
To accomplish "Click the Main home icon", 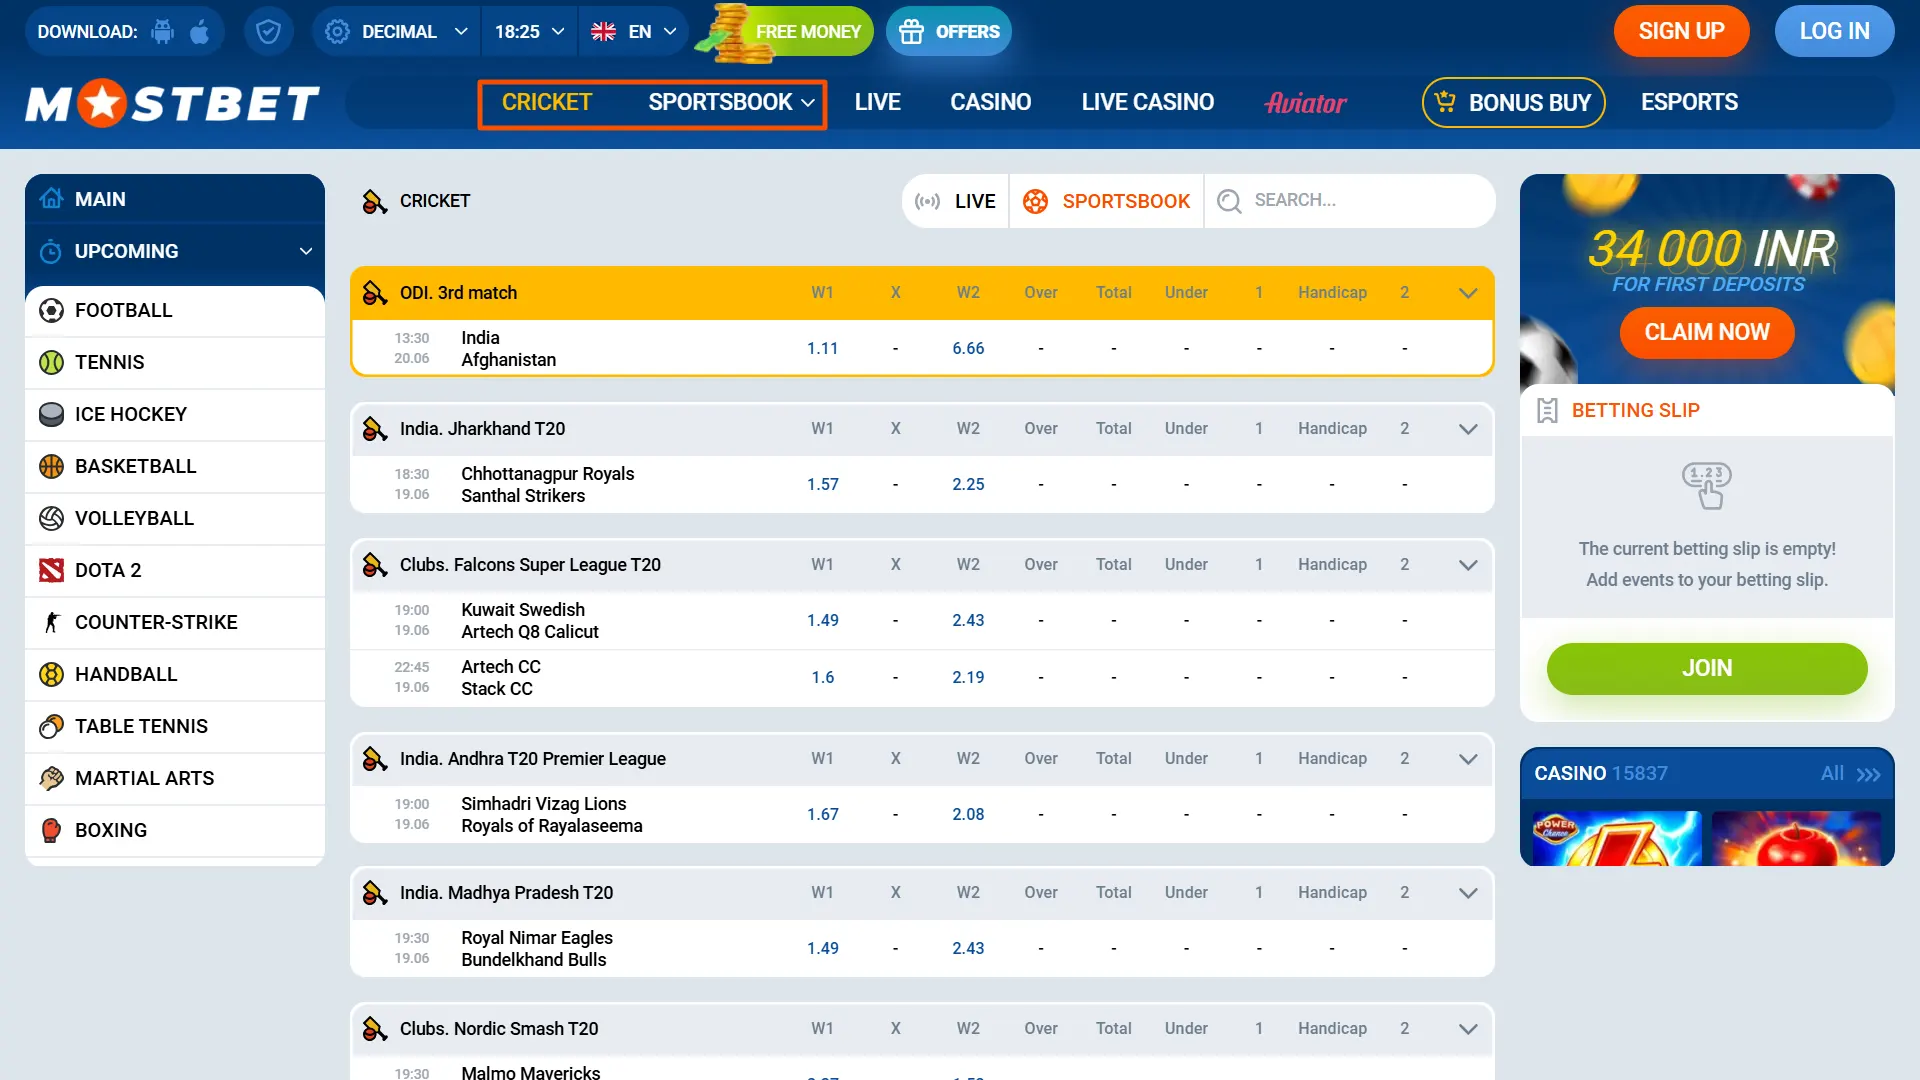I will (51, 199).
